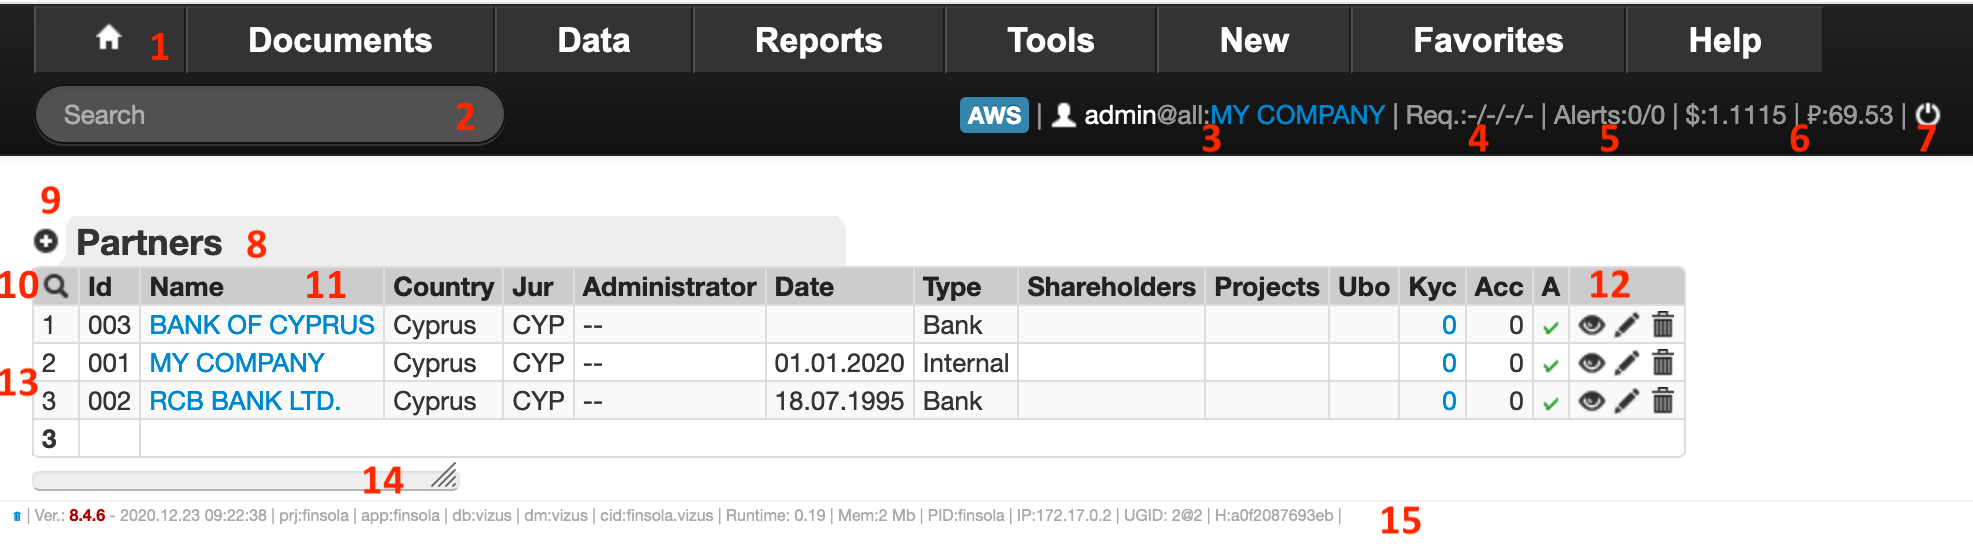View BANK OF CYPRUS via eye icon
The height and width of the screenshot is (555, 1973).
point(1591,325)
